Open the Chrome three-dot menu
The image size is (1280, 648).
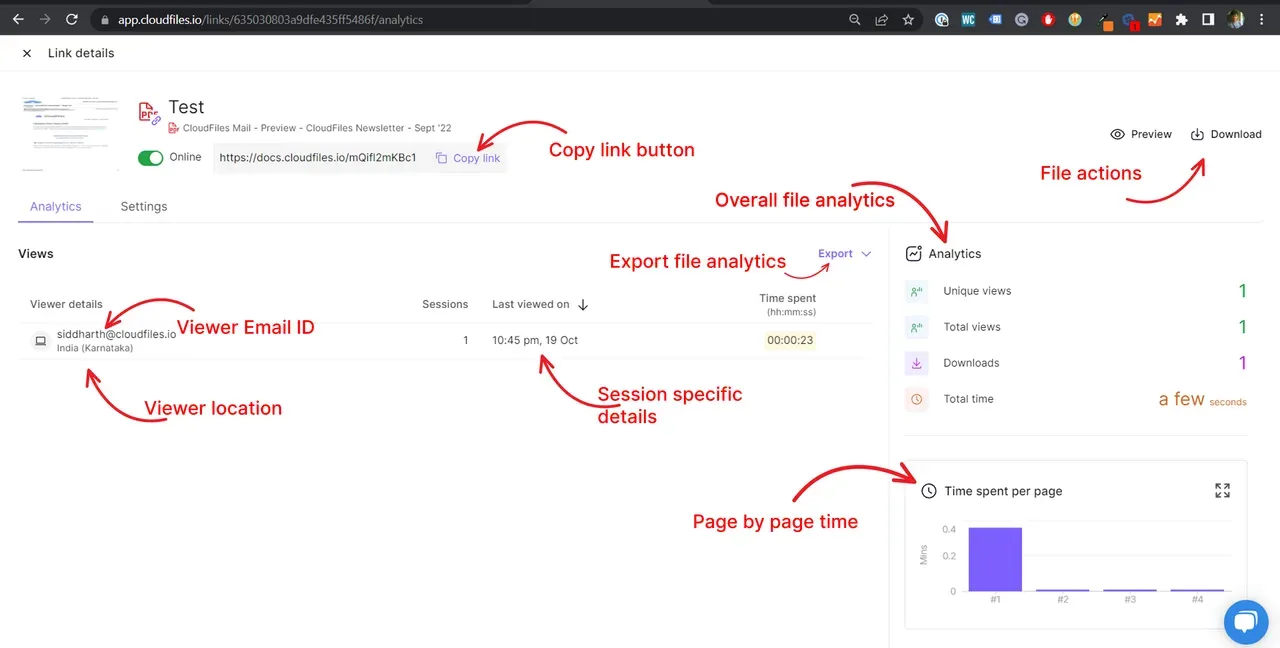click(1262, 19)
